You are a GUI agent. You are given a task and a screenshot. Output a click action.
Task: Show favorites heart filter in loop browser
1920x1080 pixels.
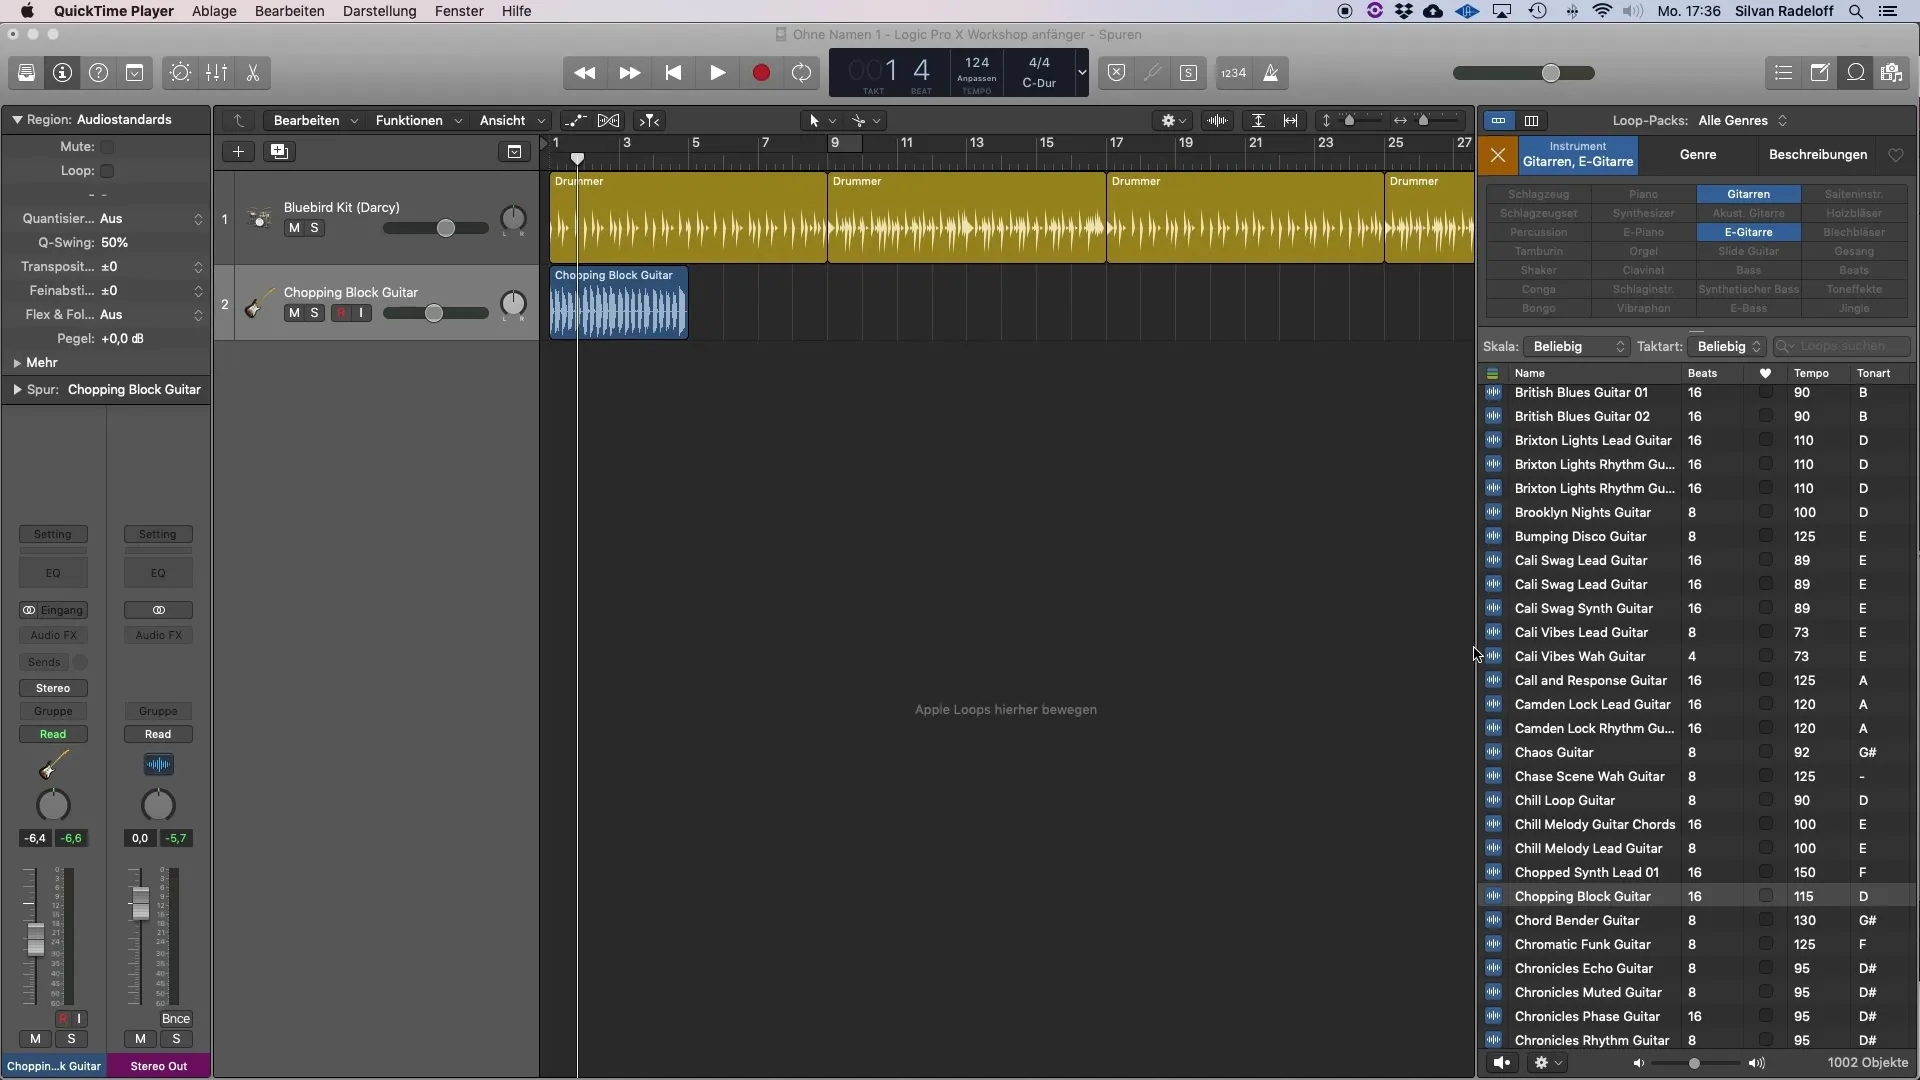click(x=1896, y=155)
